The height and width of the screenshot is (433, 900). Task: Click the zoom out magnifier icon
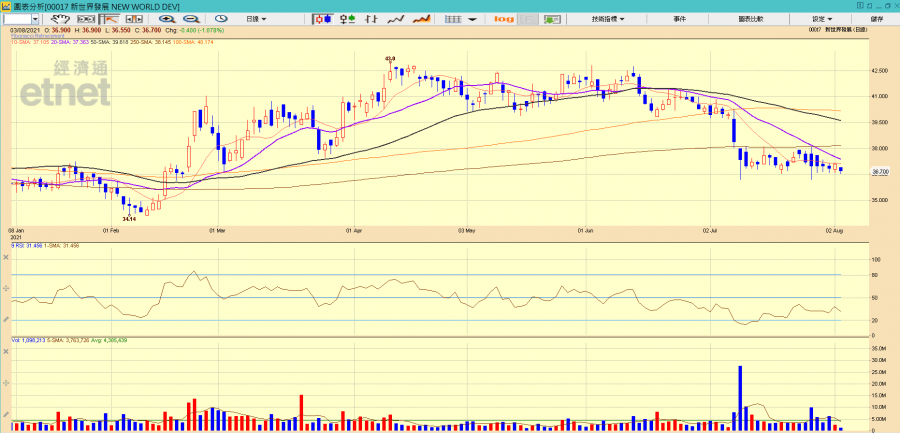(188, 19)
